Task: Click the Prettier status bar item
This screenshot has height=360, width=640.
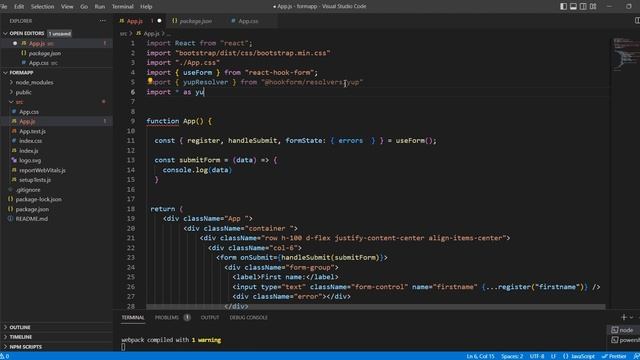Action: pyautogui.click(x=614, y=356)
